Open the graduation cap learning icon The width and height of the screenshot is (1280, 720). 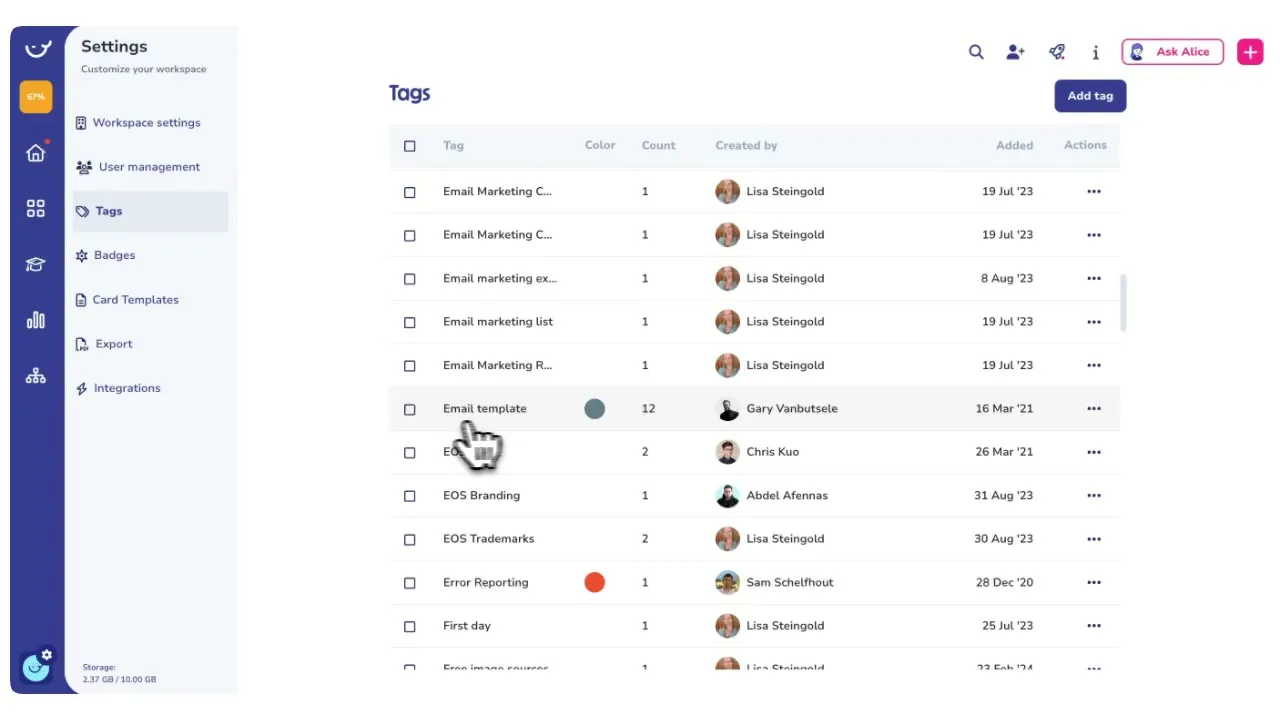pyautogui.click(x=36, y=265)
